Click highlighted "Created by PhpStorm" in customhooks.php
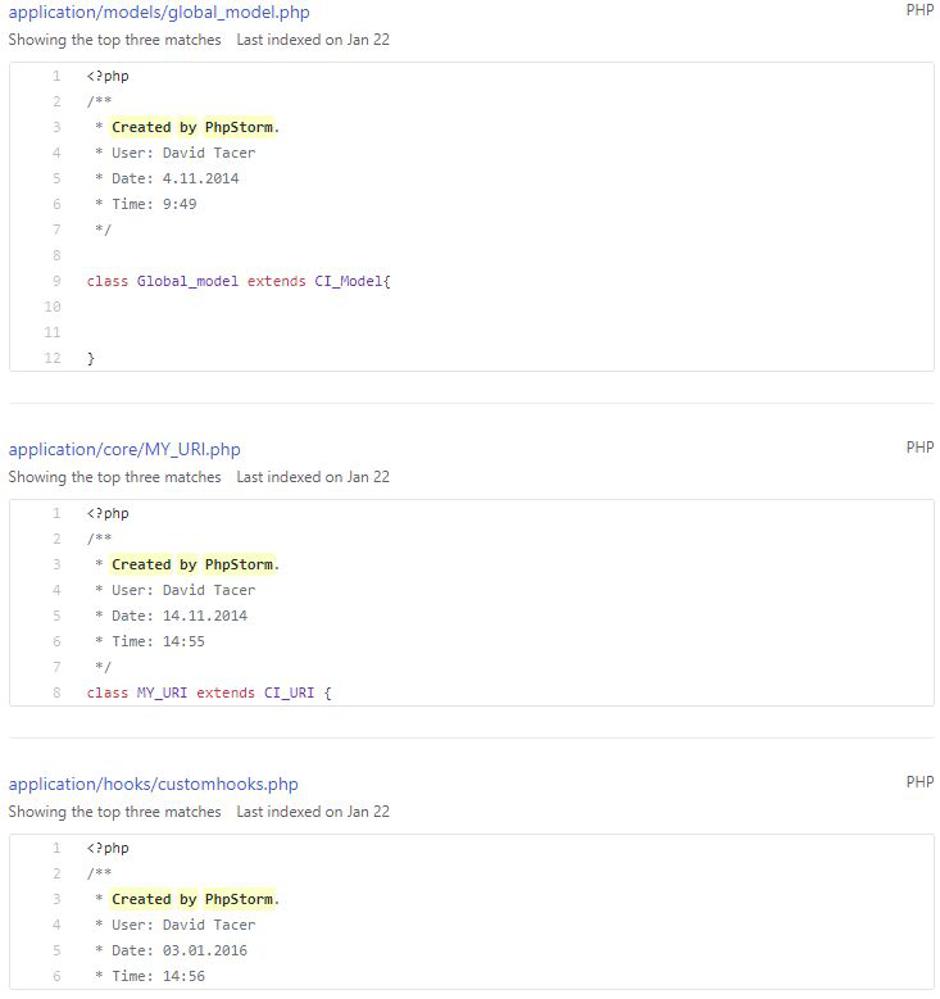940x999 pixels. click(194, 899)
